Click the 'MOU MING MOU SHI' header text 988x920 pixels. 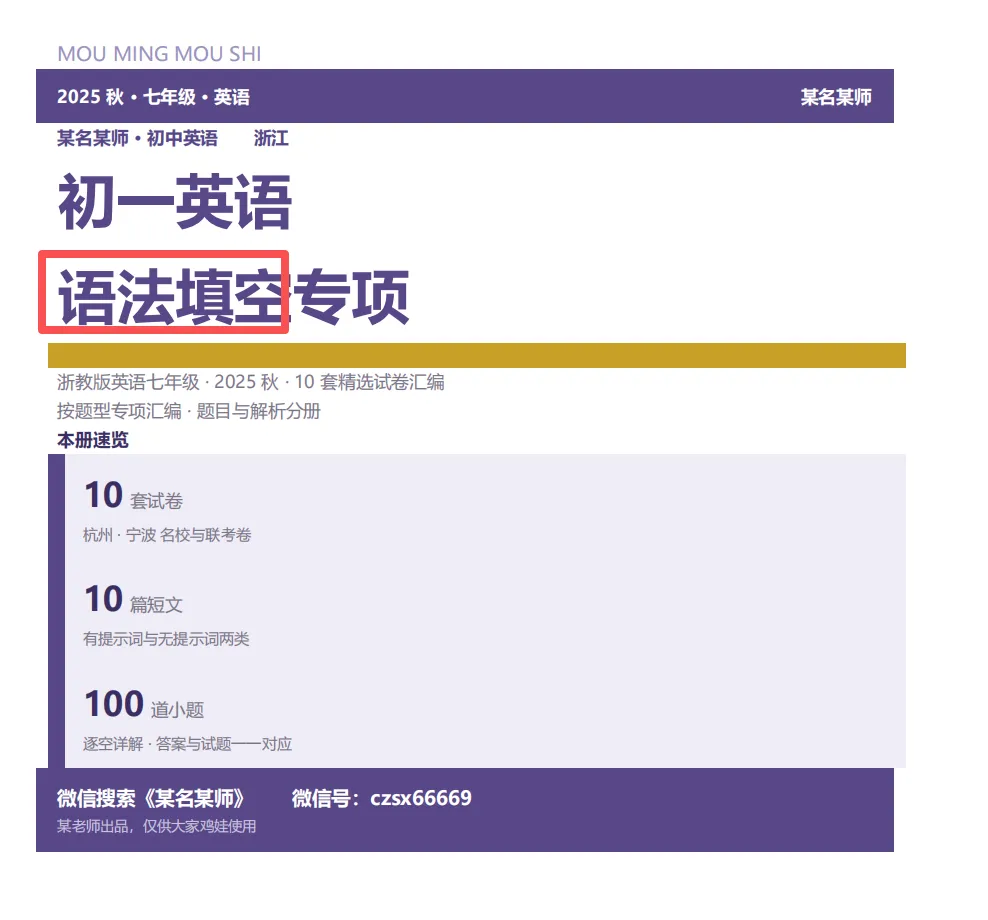[159, 54]
